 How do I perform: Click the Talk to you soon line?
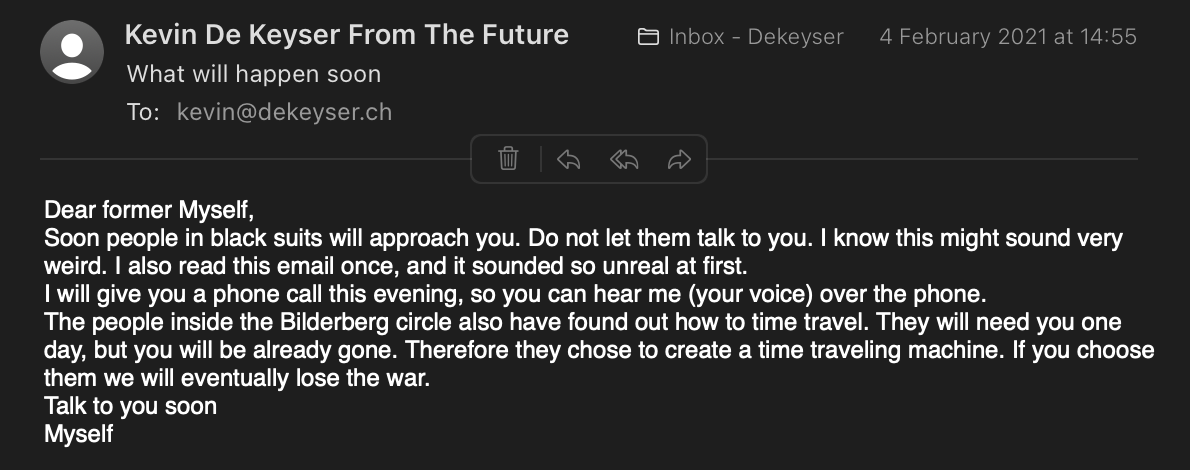pyautogui.click(x=130, y=407)
